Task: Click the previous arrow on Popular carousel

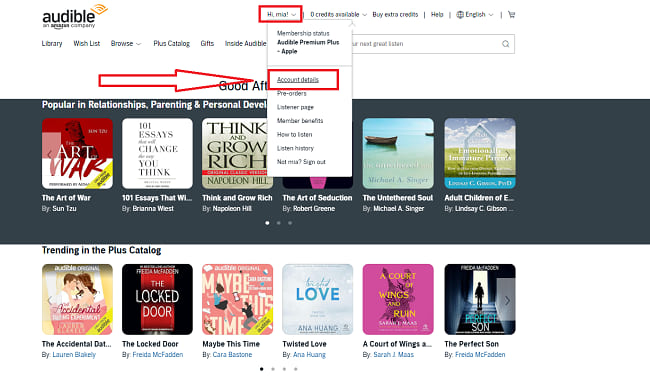Action: 49,155
